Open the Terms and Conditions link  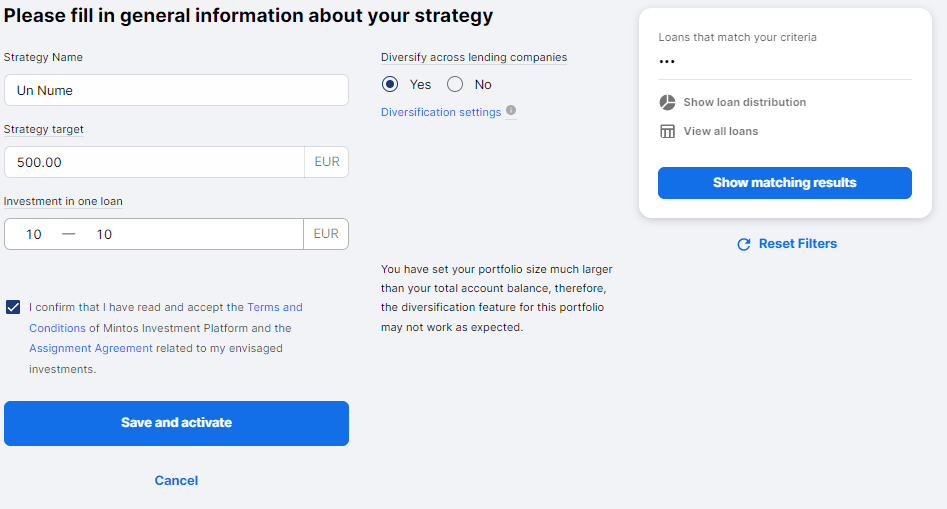[274, 307]
